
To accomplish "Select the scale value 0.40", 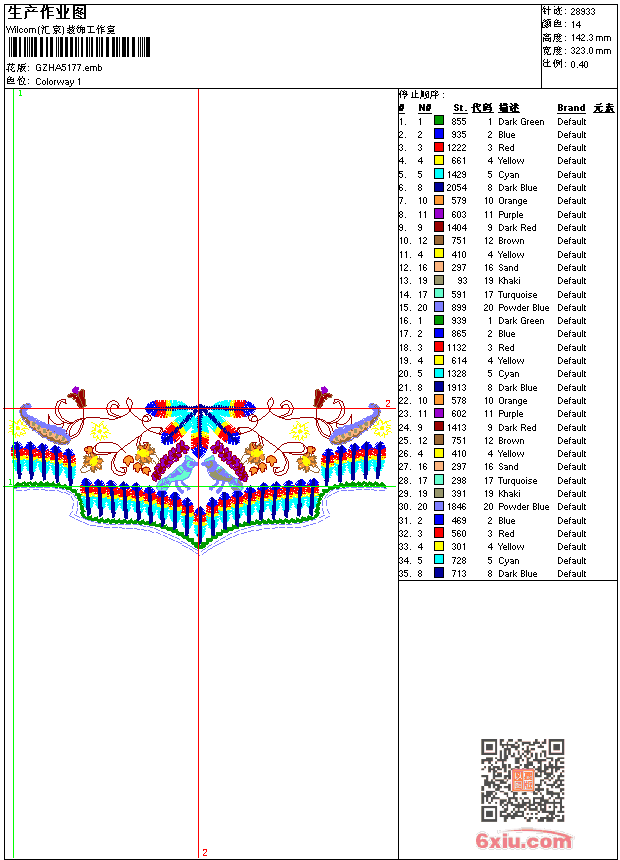I will [579, 64].
